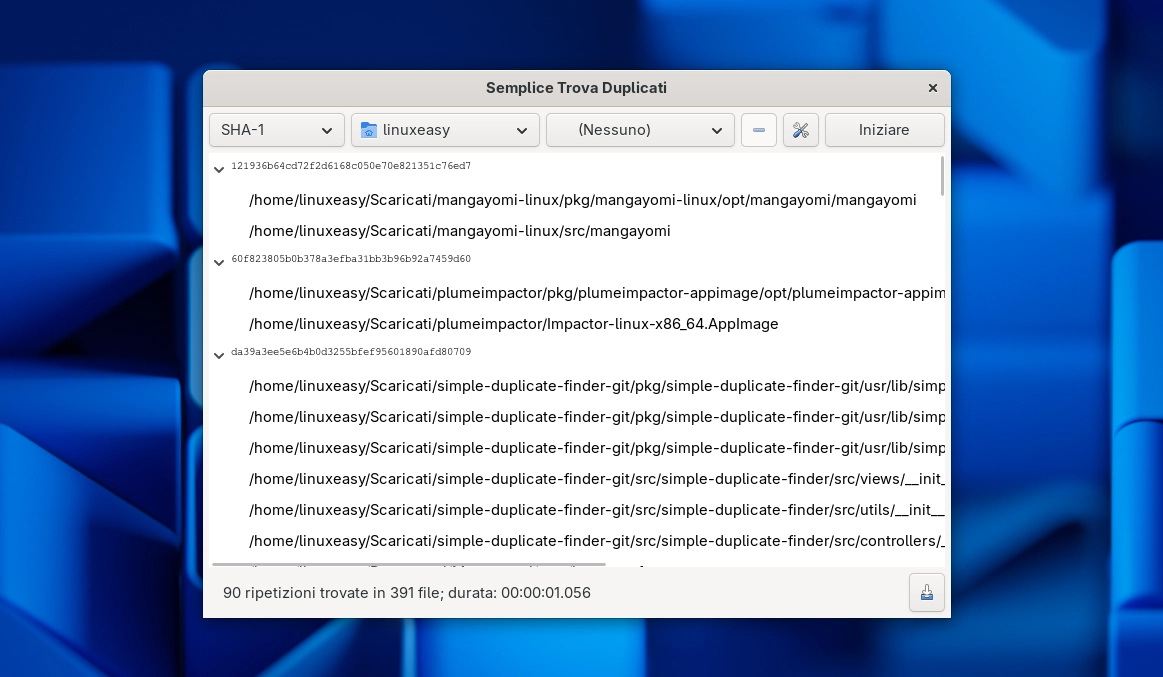Select the mangayomi src duplicate path
The height and width of the screenshot is (677, 1163).
click(x=460, y=231)
